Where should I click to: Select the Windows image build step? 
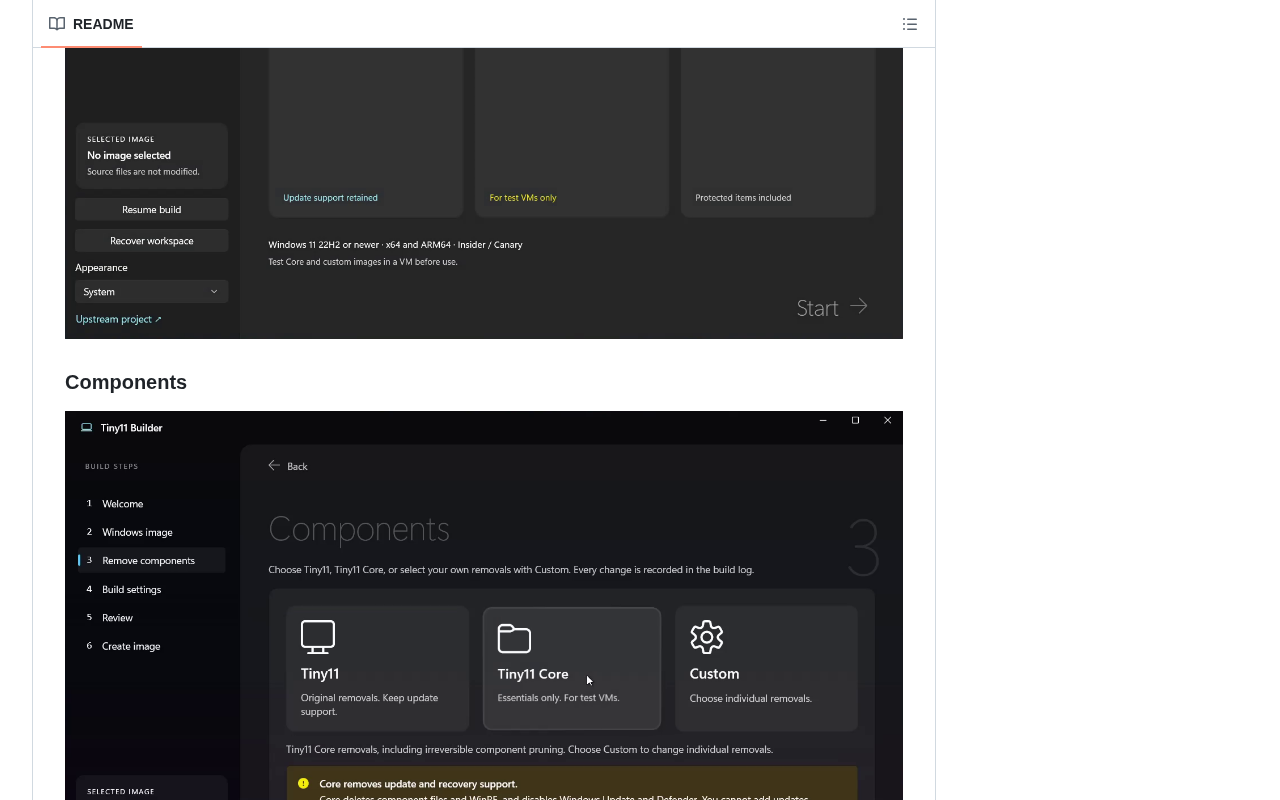152,532
